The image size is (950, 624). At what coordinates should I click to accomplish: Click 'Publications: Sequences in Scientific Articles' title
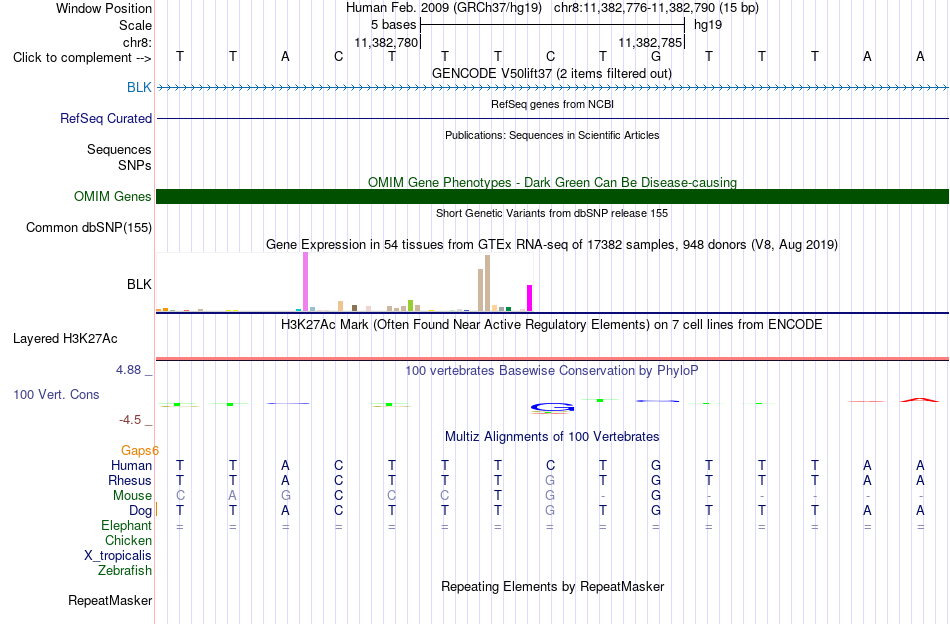(552, 135)
